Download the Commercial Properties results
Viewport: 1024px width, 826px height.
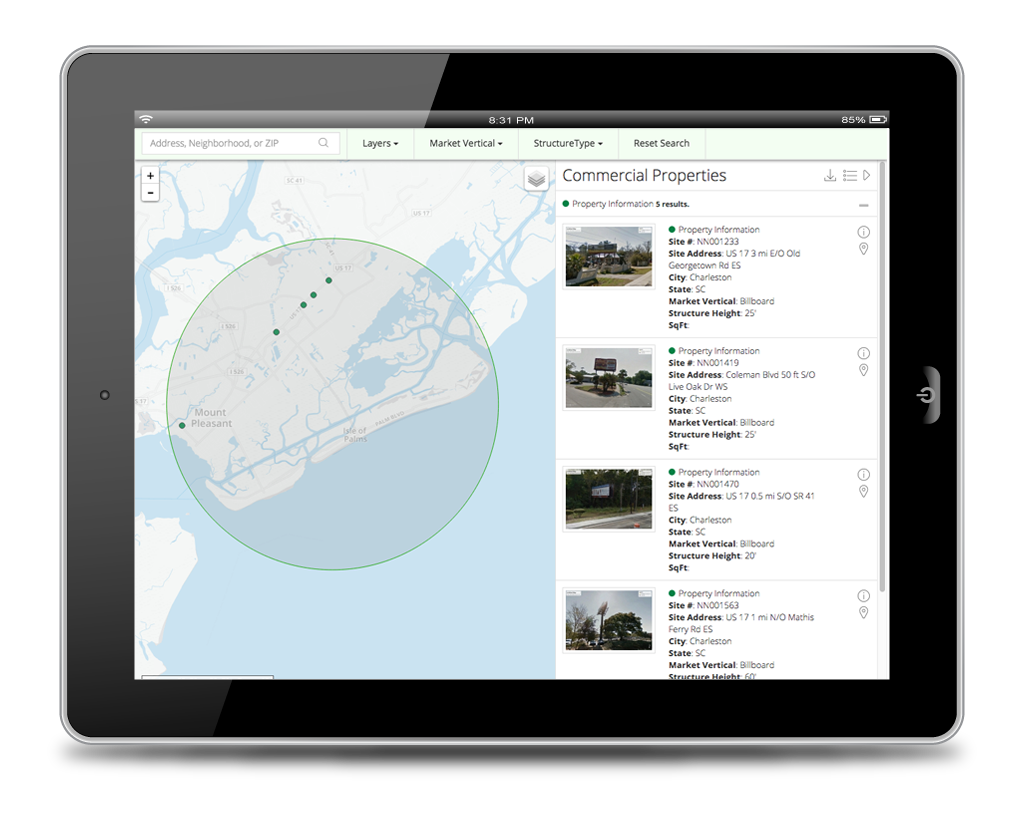coord(829,176)
